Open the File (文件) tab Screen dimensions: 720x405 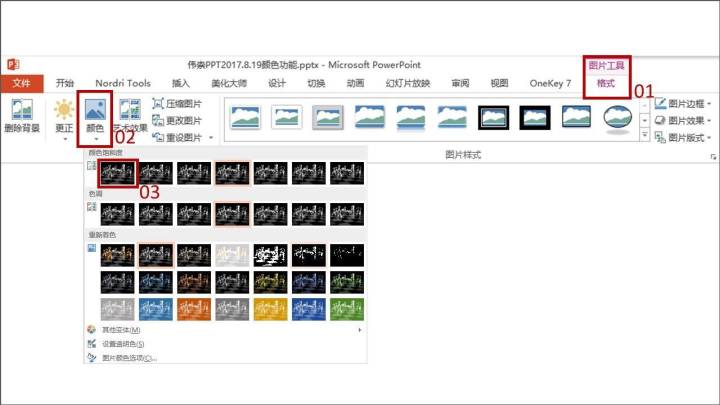pos(22,83)
